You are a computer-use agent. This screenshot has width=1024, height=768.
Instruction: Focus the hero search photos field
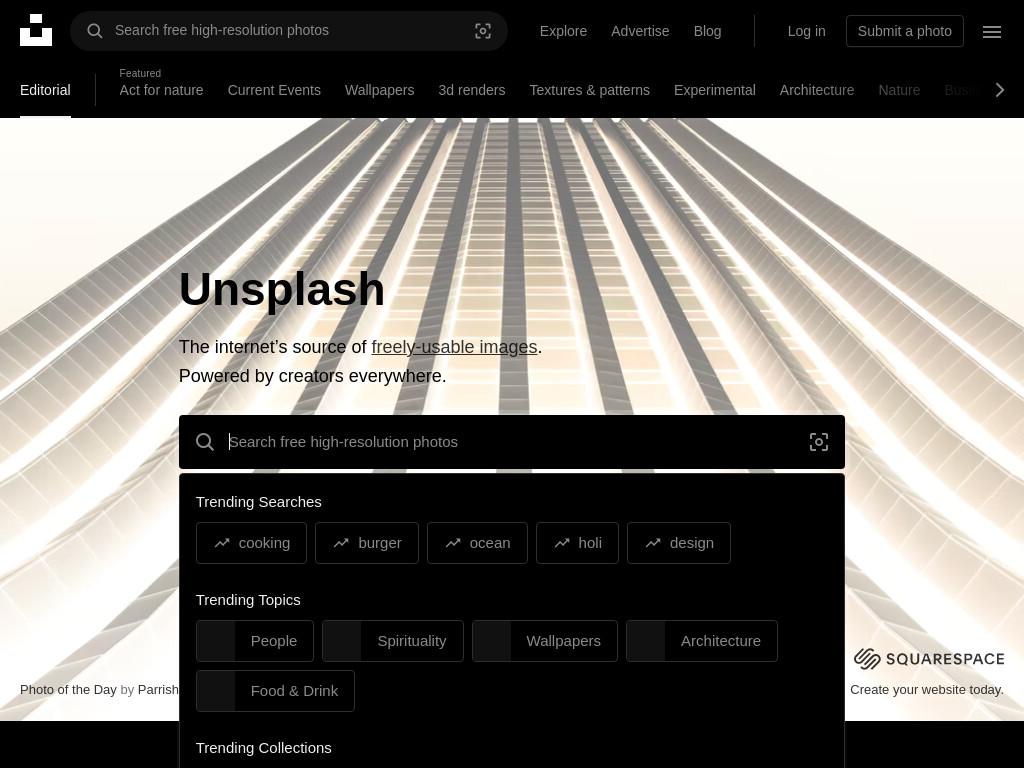click(x=513, y=442)
